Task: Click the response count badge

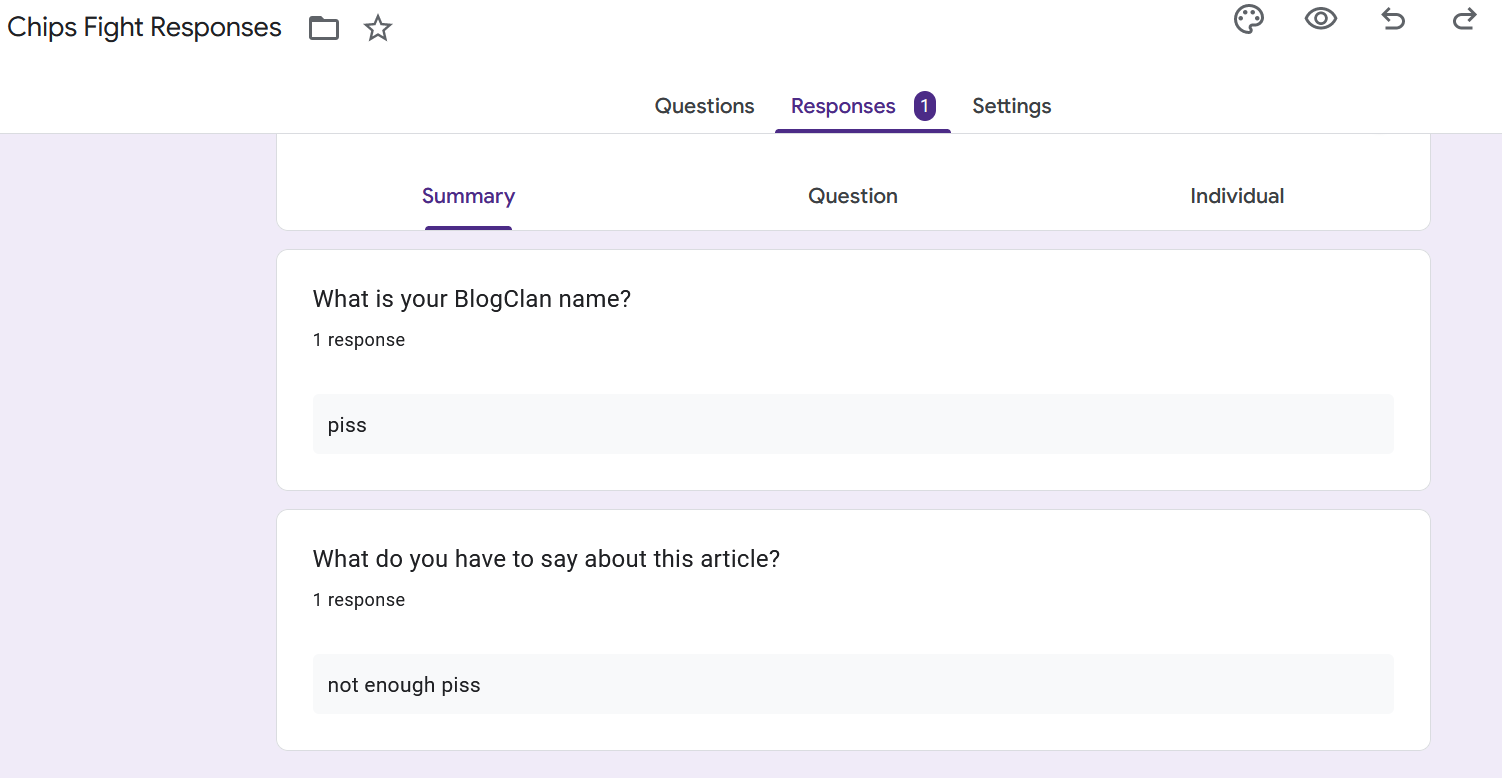Action: click(924, 106)
